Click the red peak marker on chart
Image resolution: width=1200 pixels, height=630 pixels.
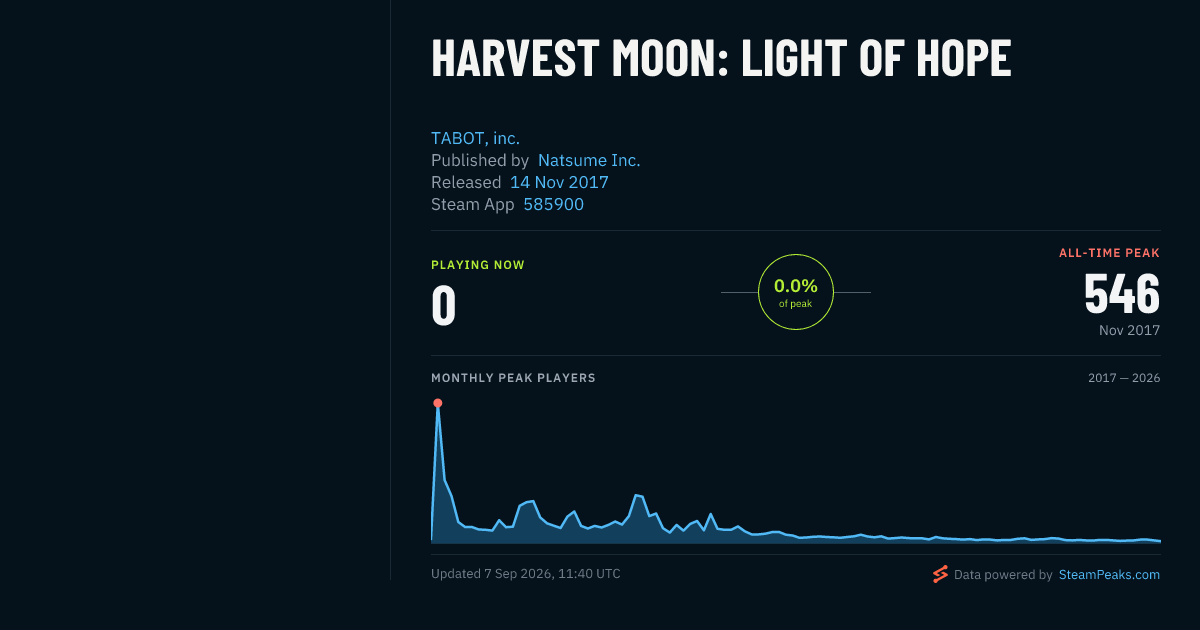437,403
